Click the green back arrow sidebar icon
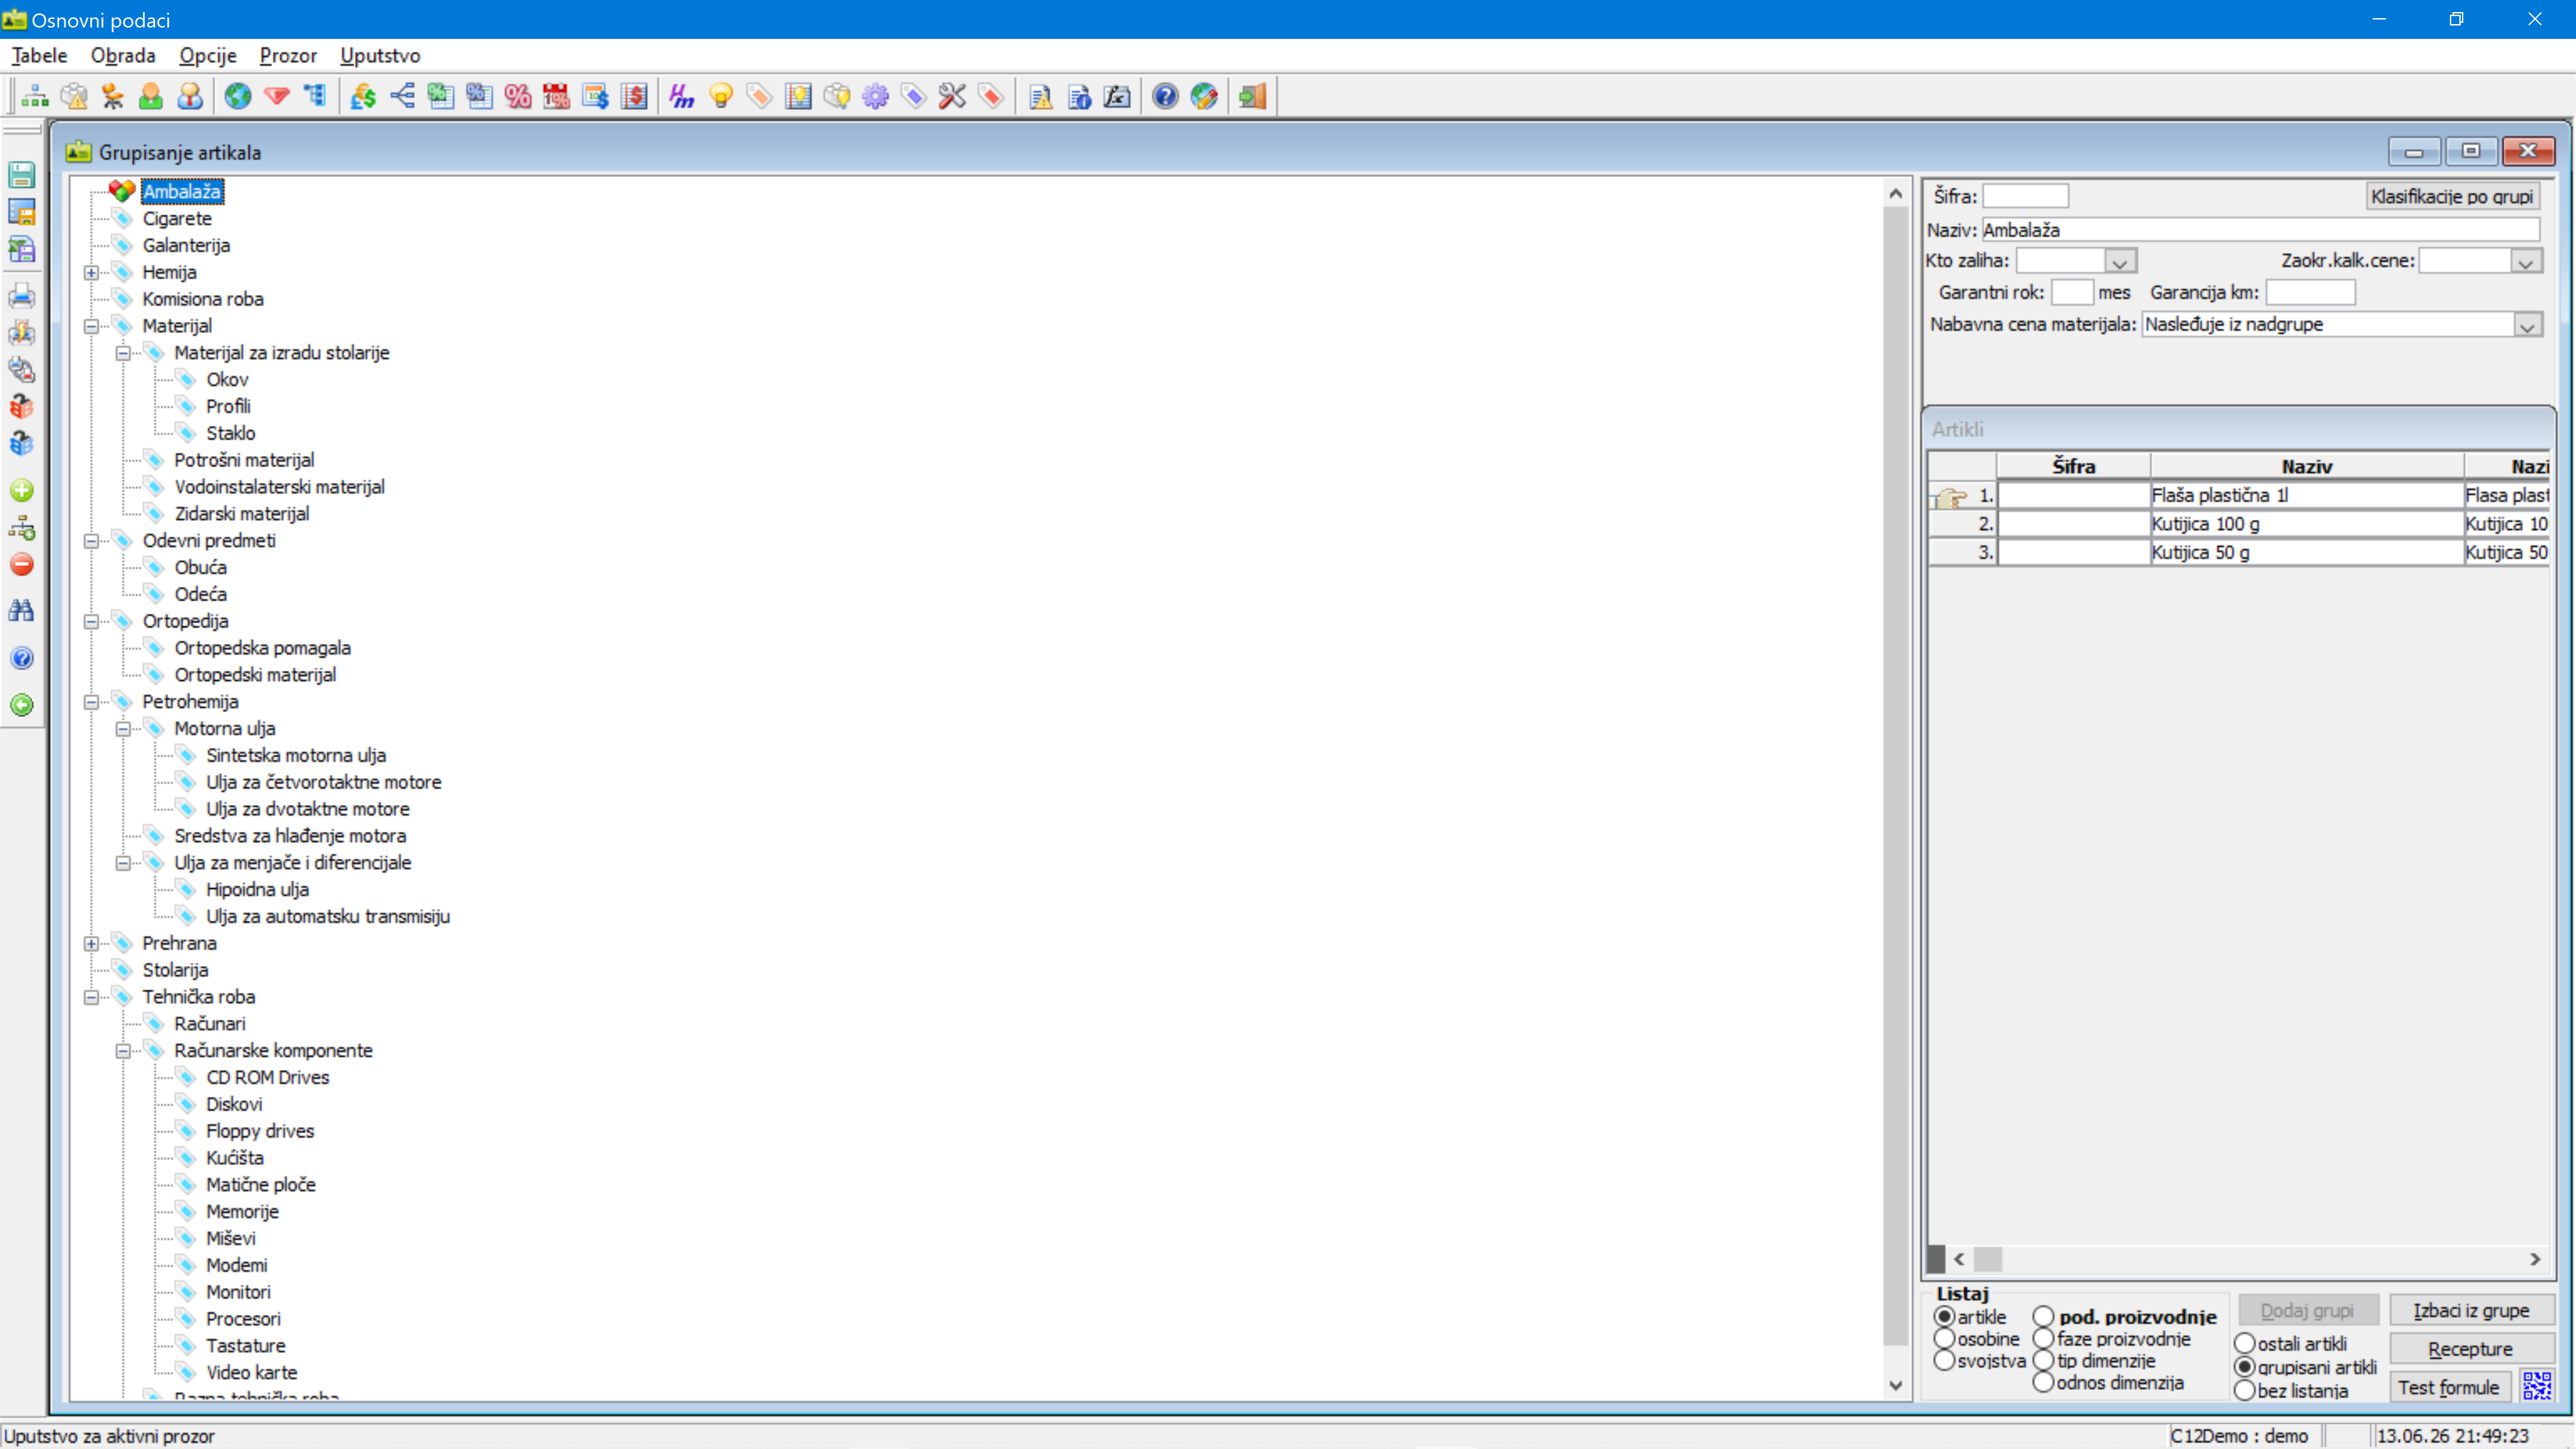This screenshot has width=2576, height=1449. coord(21,705)
